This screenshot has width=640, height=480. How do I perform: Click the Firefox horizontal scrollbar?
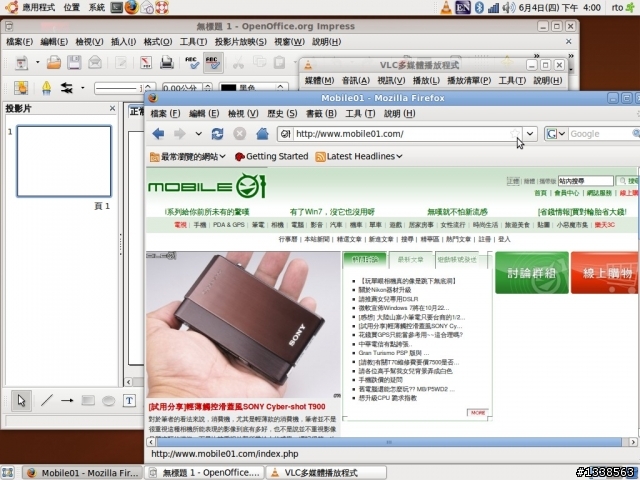click(389, 442)
